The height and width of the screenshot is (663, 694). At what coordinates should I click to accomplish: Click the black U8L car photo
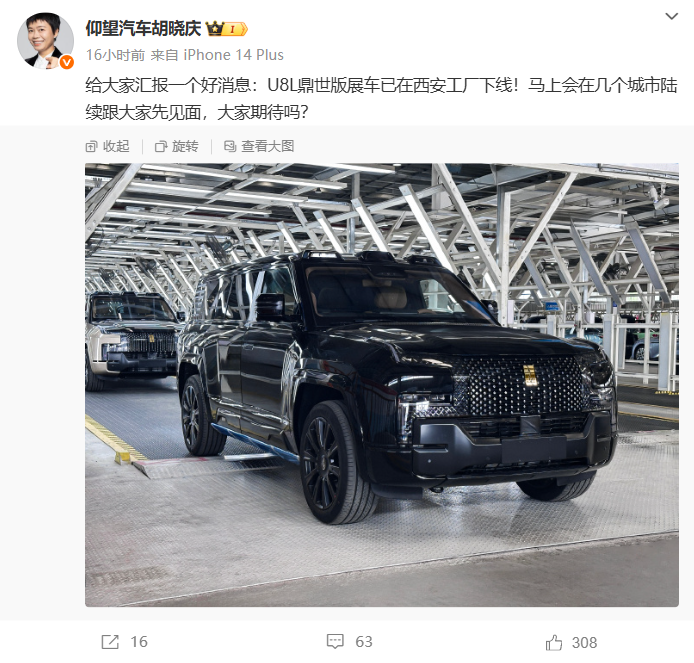[382, 385]
